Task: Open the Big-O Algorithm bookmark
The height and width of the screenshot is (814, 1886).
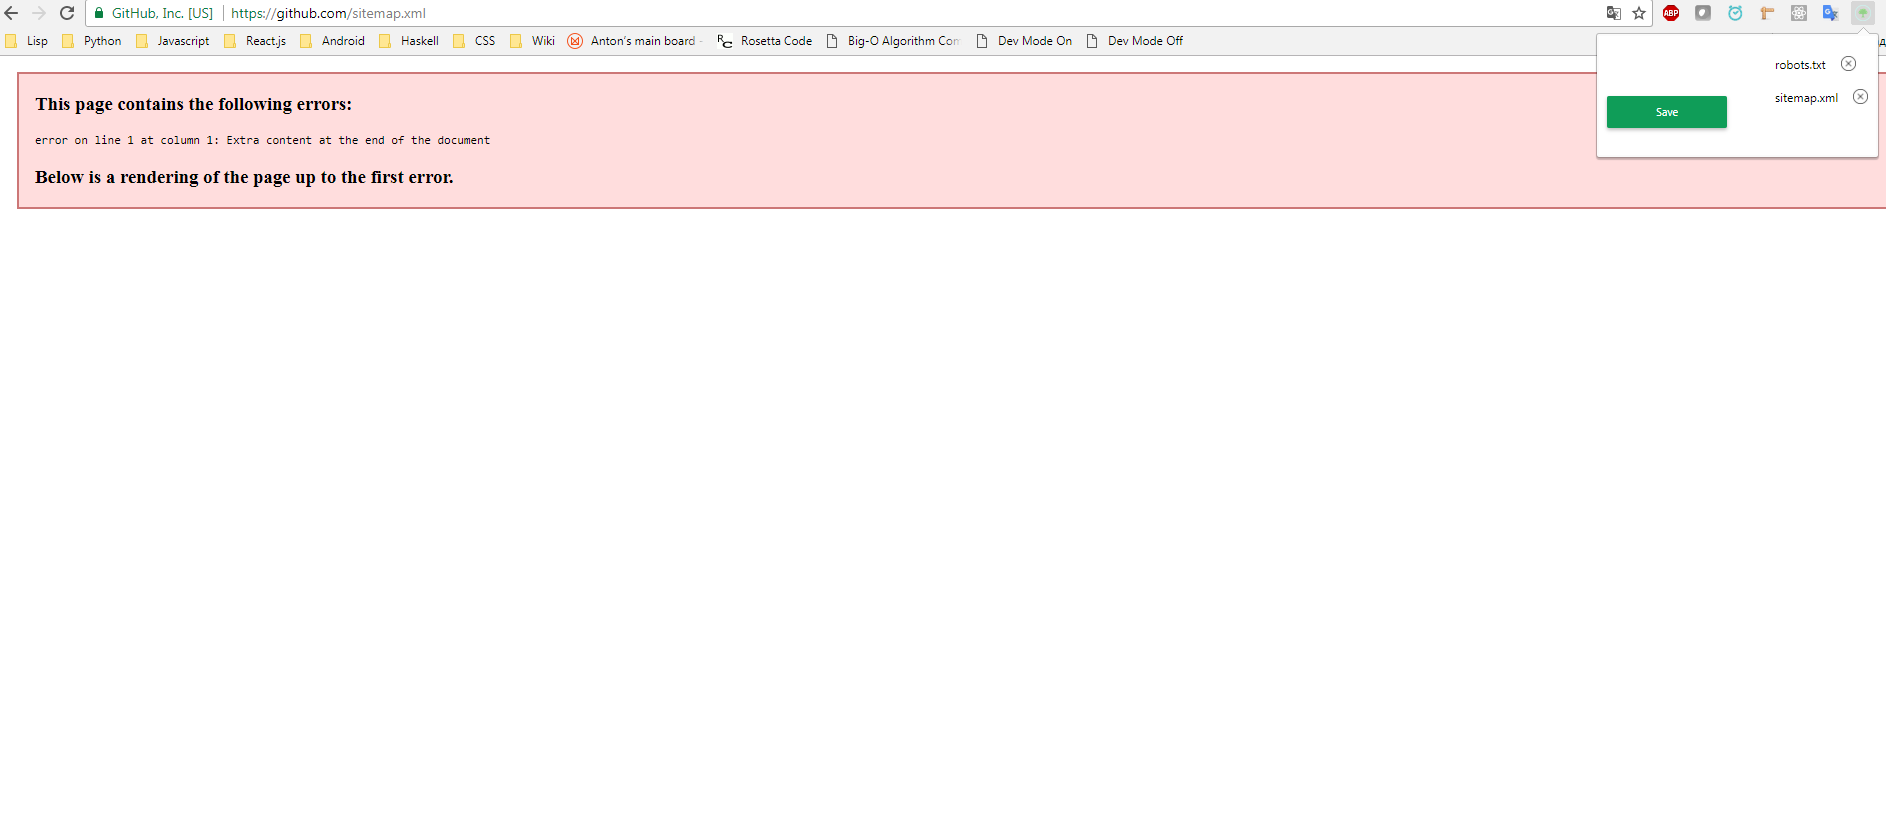Action: [x=893, y=41]
